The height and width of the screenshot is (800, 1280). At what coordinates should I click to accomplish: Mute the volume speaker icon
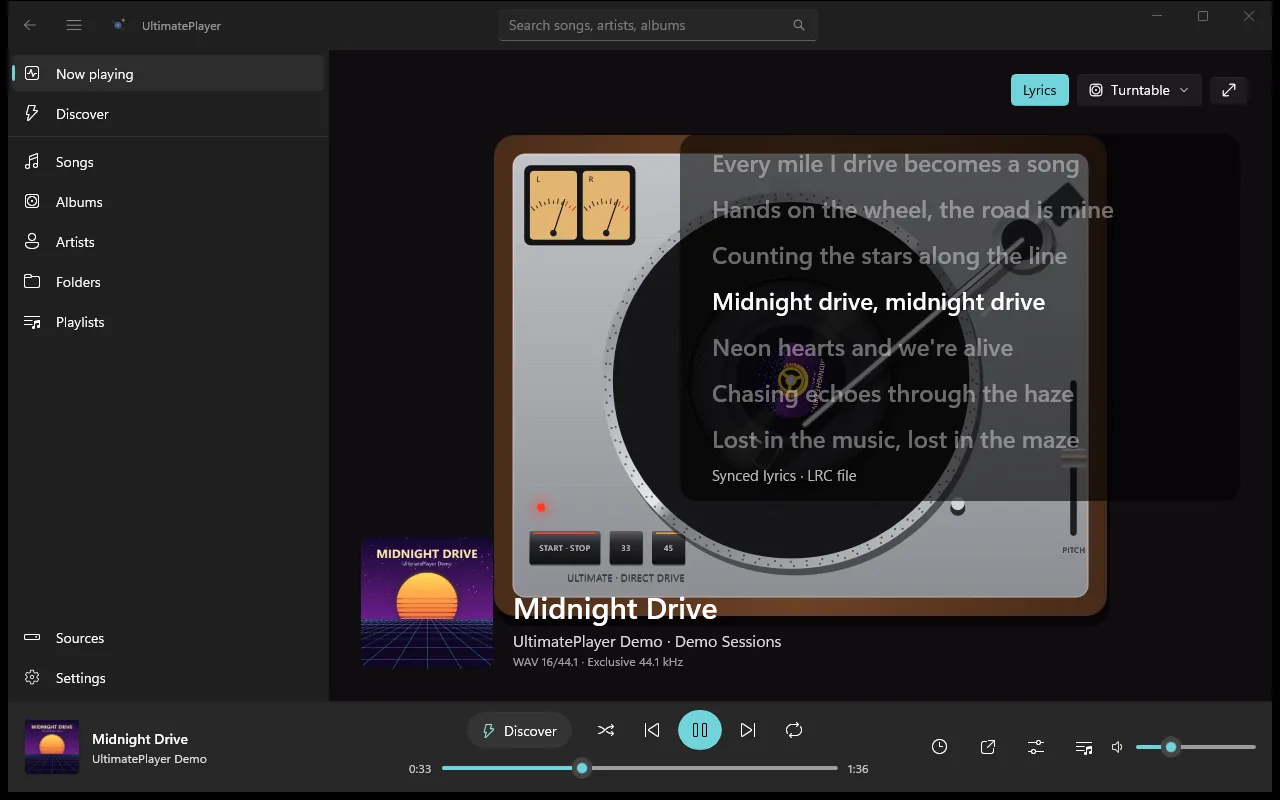pos(1118,747)
